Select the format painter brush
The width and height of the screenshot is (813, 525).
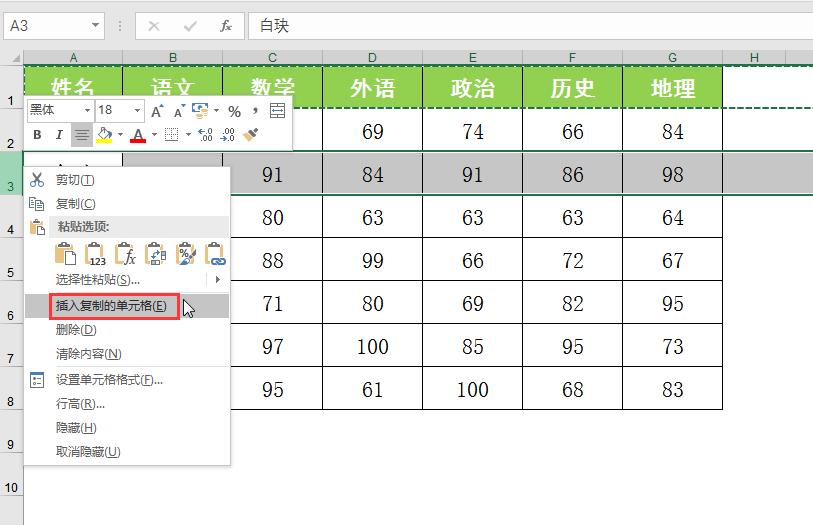click(x=251, y=135)
